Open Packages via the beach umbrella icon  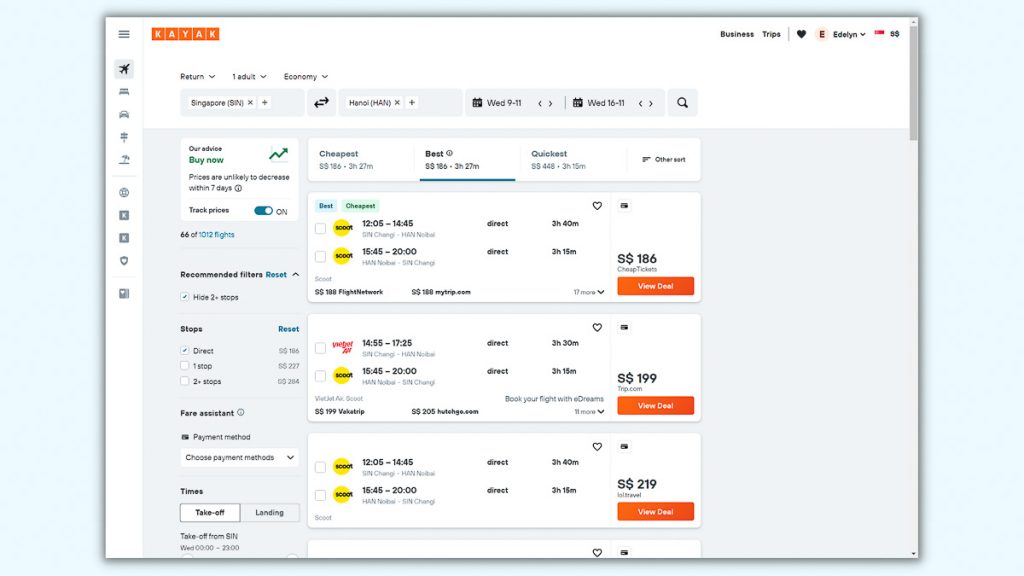click(124, 159)
